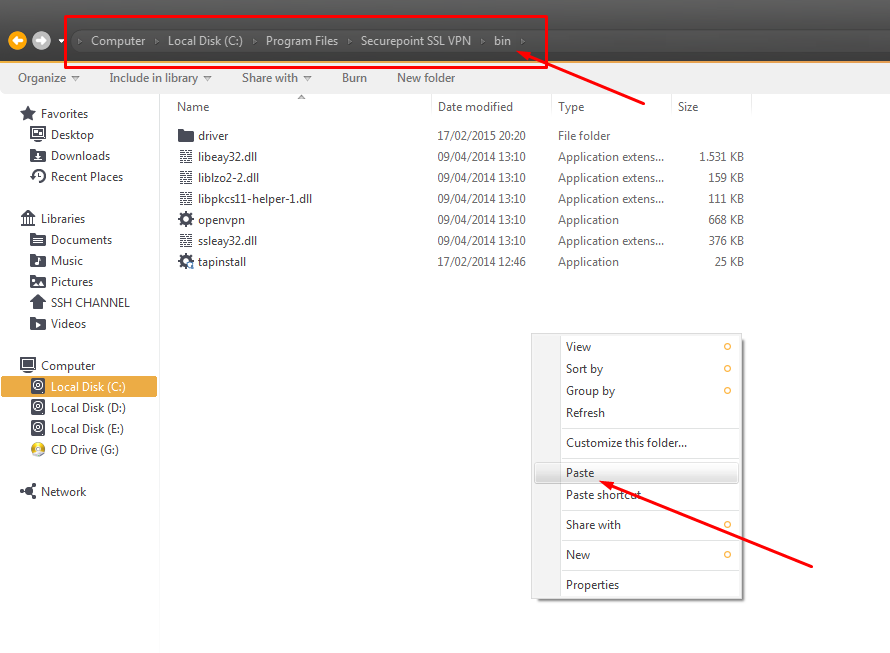This screenshot has height=653, width=890.
Task: Click the liblzo2-2.dll file icon
Action: pyautogui.click(x=186, y=178)
